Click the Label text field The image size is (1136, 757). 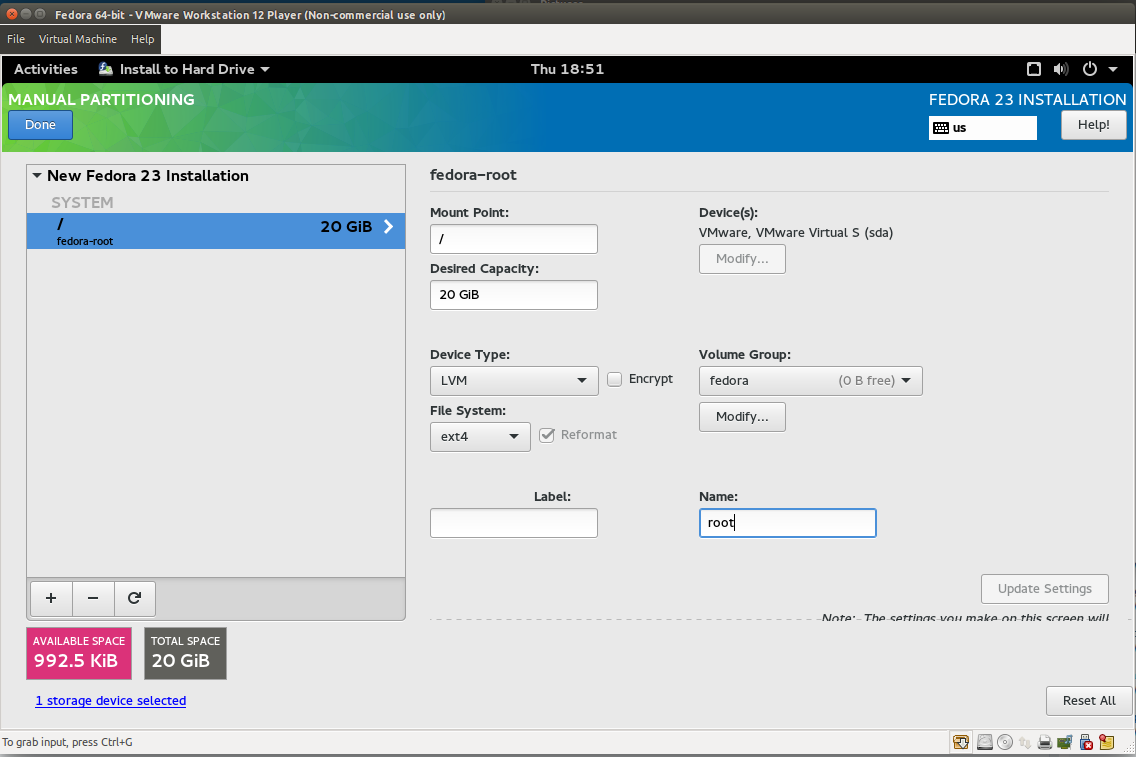tap(514, 523)
